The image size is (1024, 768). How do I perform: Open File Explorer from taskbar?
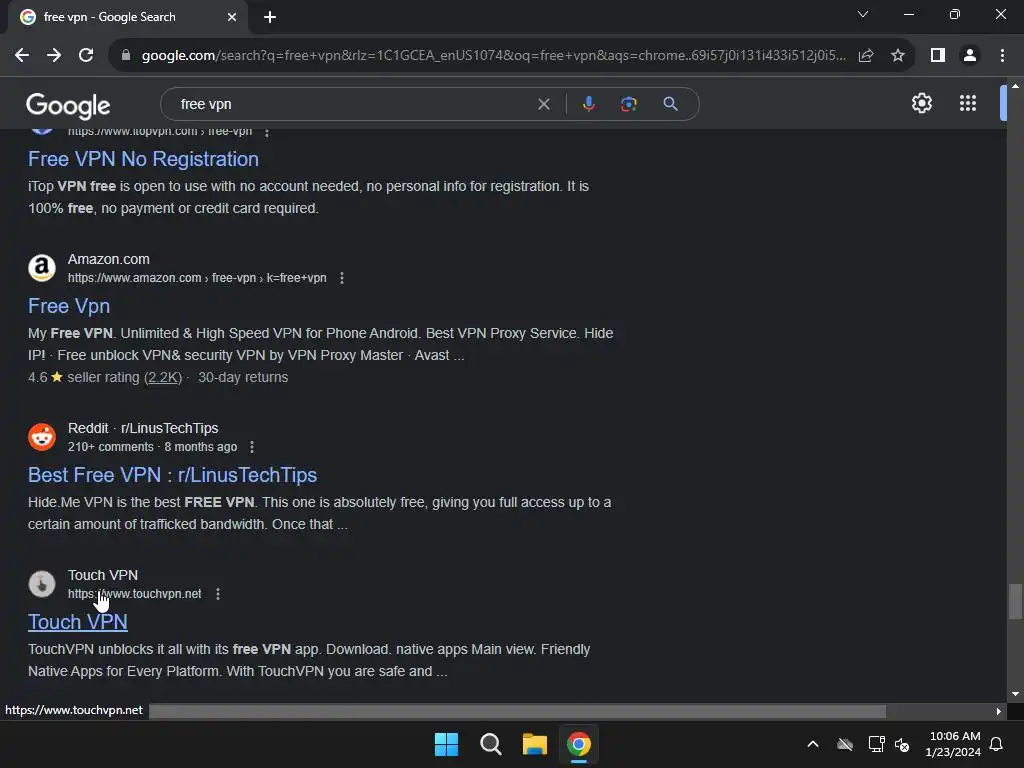pyautogui.click(x=535, y=744)
